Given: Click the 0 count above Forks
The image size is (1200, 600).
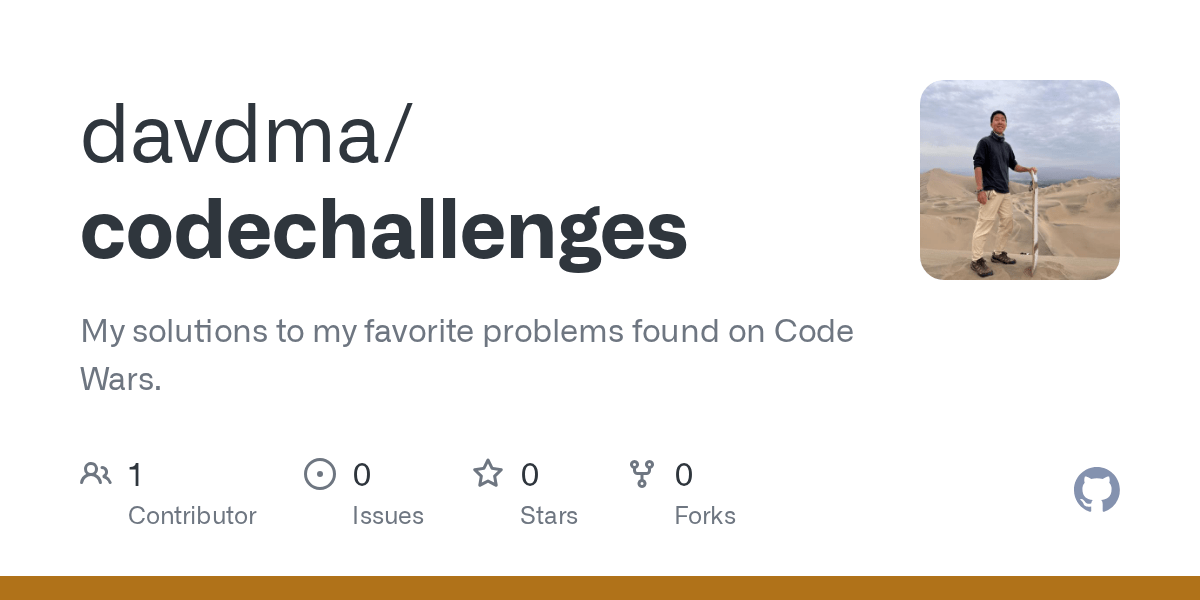Looking at the screenshot, I should coord(684,474).
